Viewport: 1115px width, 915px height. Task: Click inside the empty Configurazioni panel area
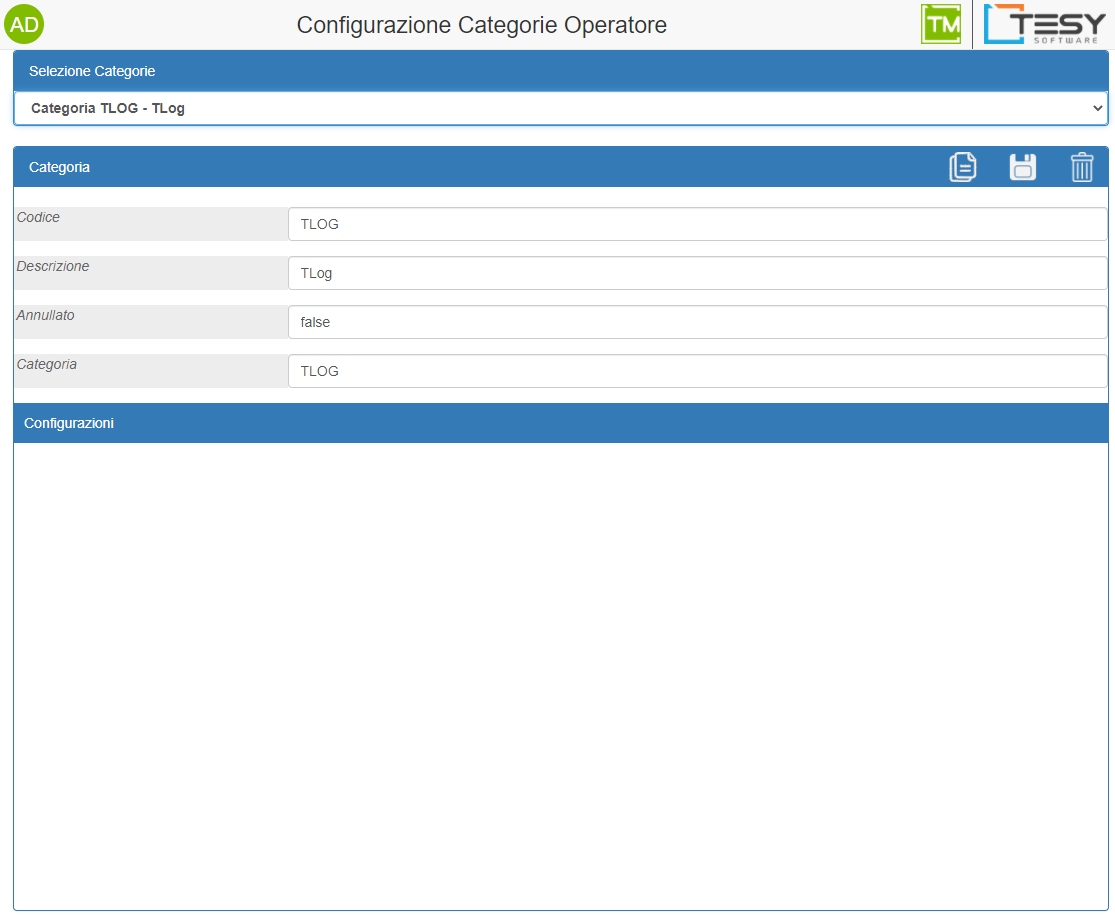[560, 675]
